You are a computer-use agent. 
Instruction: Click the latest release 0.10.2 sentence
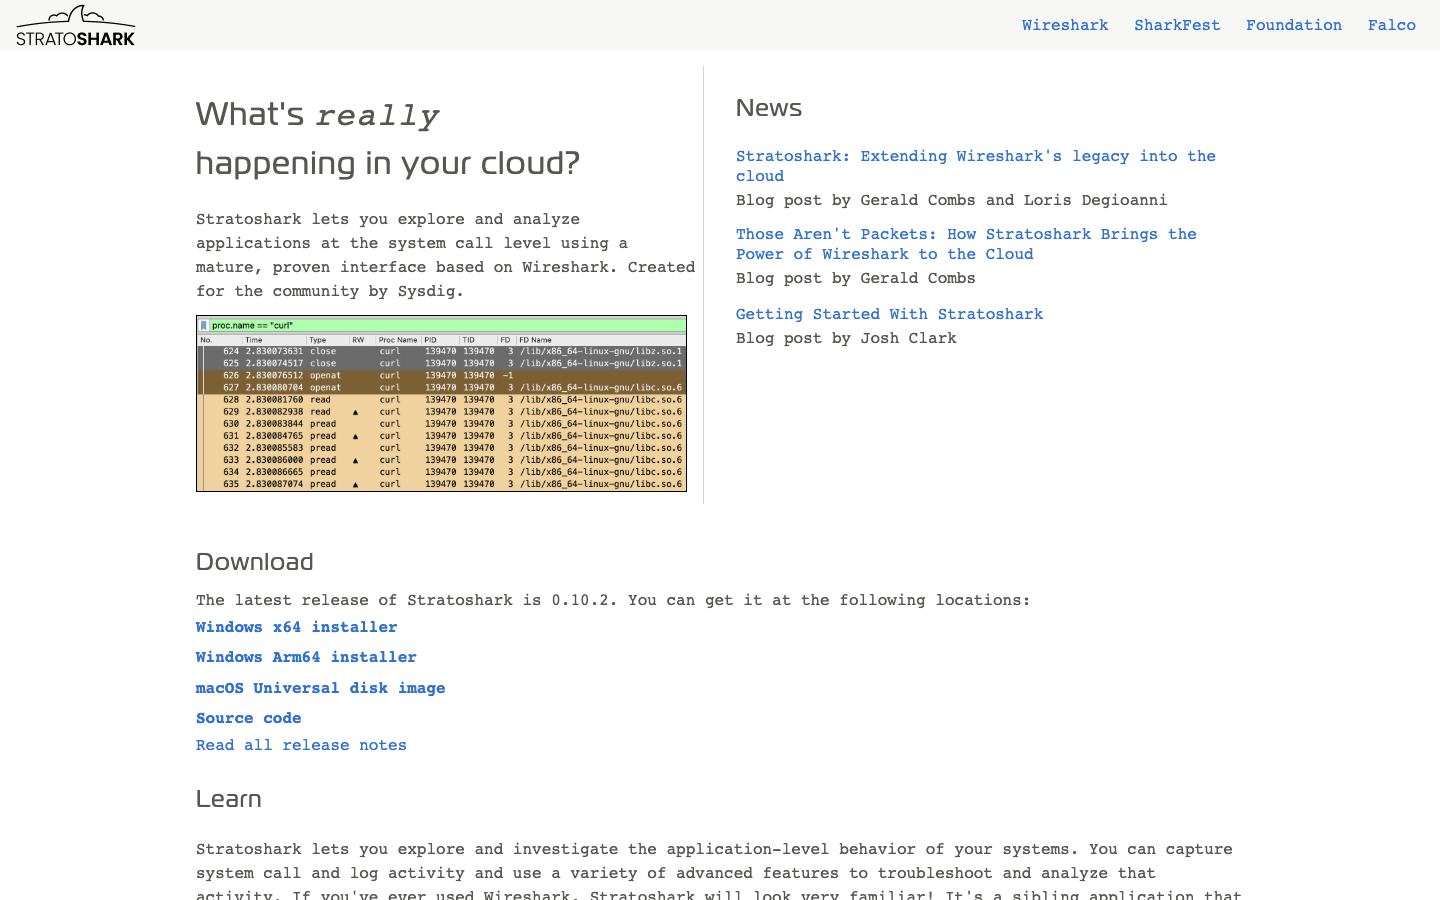(x=613, y=600)
